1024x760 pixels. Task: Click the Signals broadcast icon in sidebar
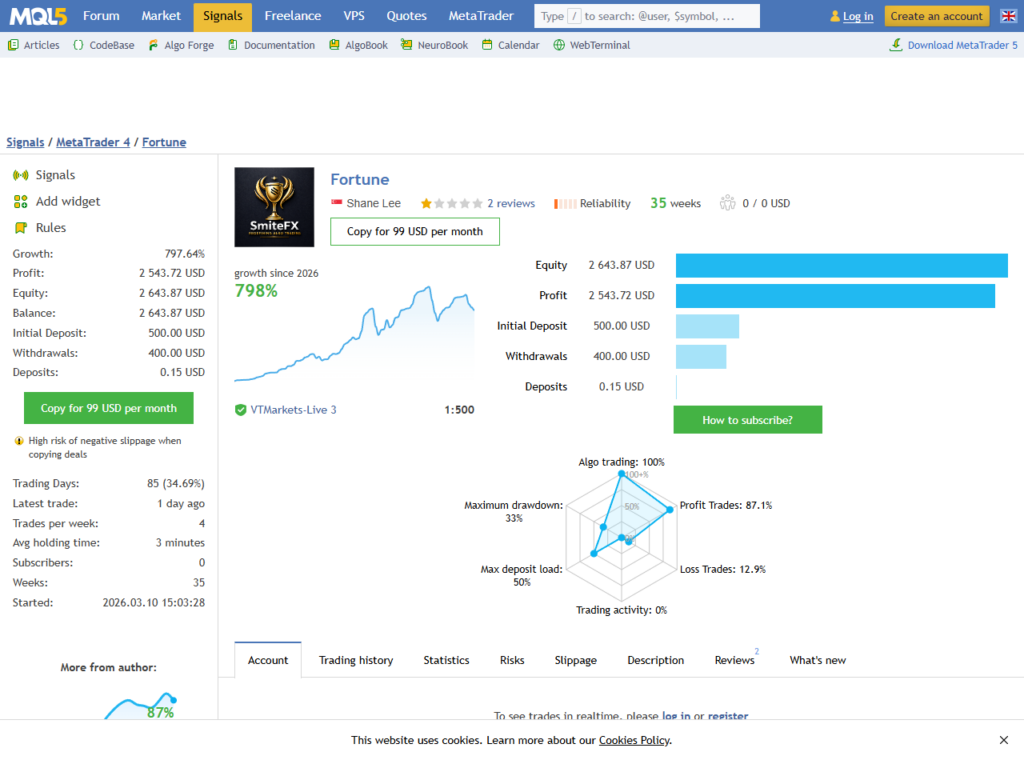pyautogui.click(x=21, y=175)
